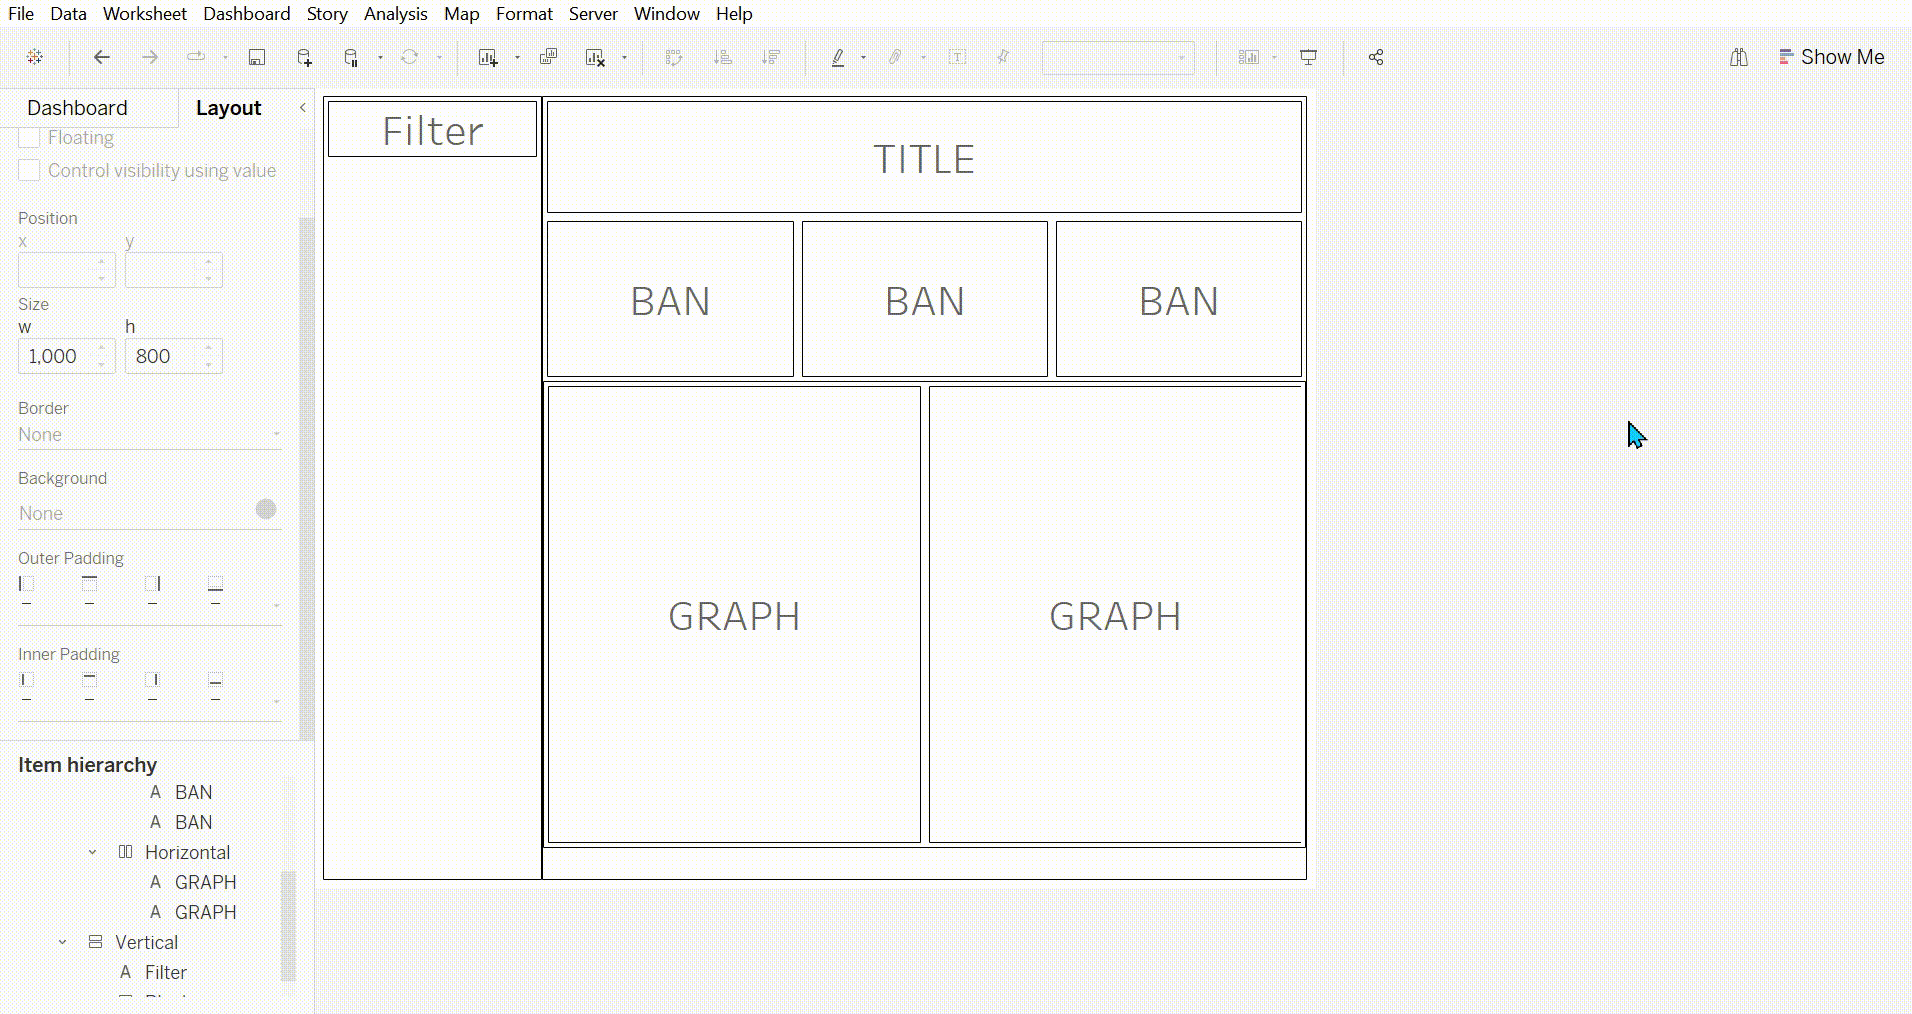The image size is (1912, 1014).
Task: Select Vertical item in Item hierarchy
Action: 146,943
